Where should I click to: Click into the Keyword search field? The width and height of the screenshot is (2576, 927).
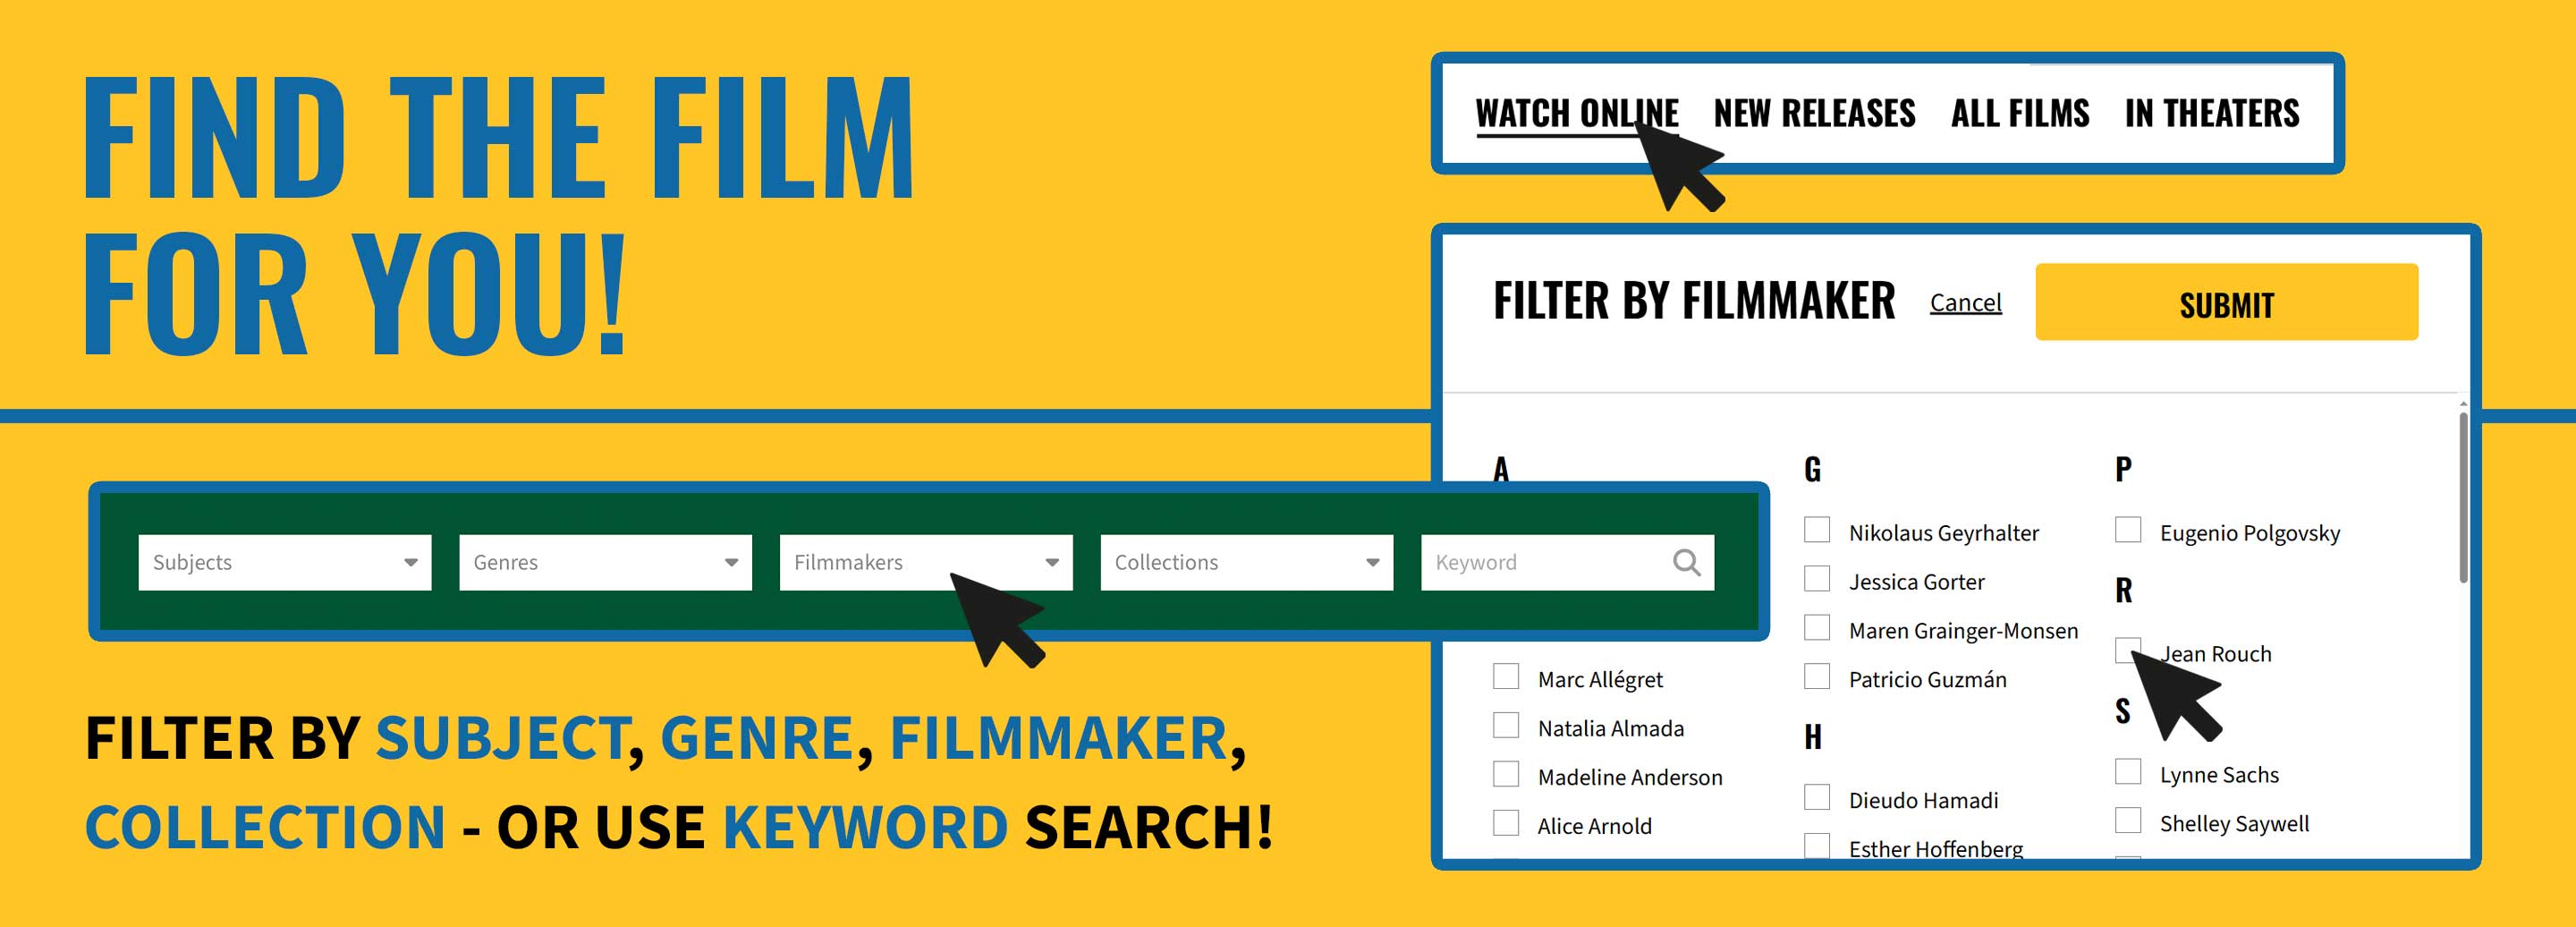click(x=1567, y=562)
